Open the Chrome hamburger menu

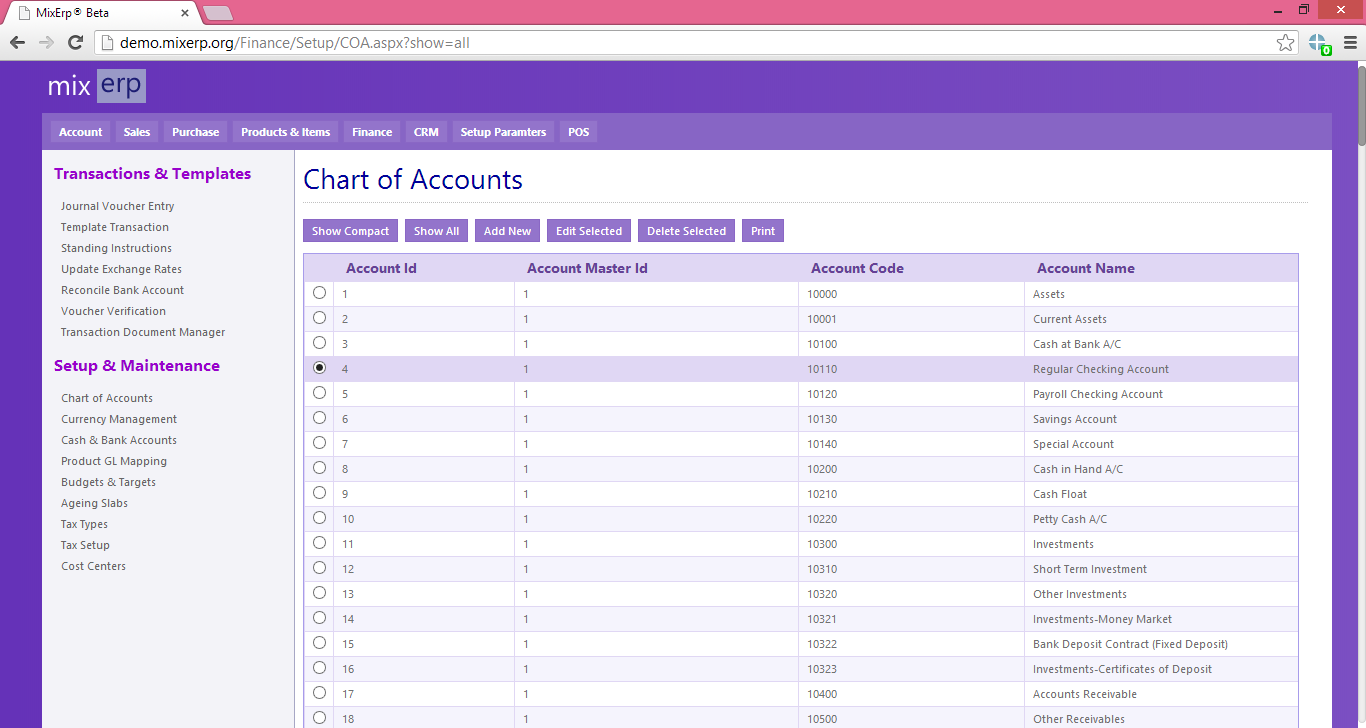pyautogui.click(x=1350, y=43)
